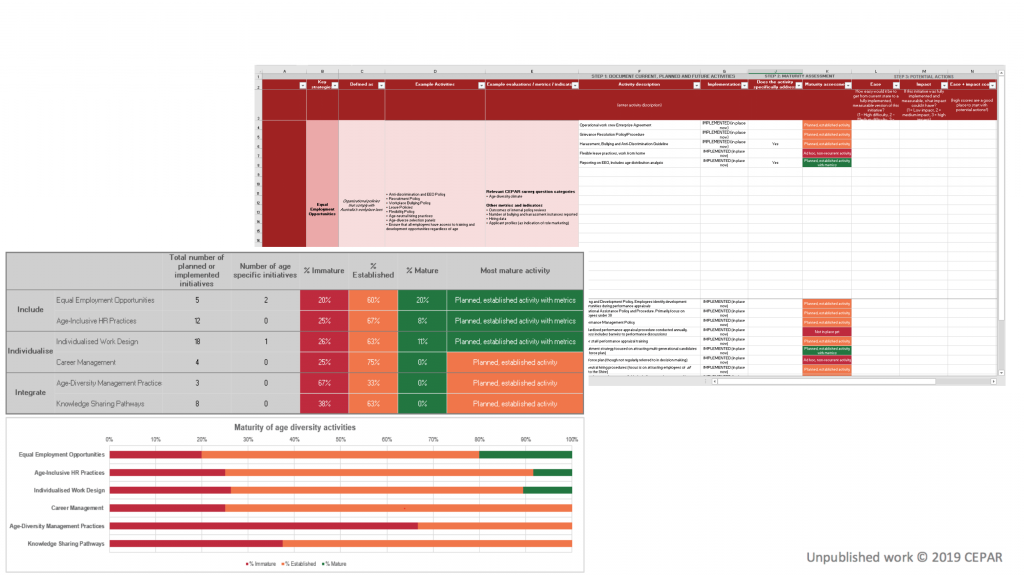Open the Ease column filter arrow
The width and height of the screenshot is (1024, 576).
[896, 86]
